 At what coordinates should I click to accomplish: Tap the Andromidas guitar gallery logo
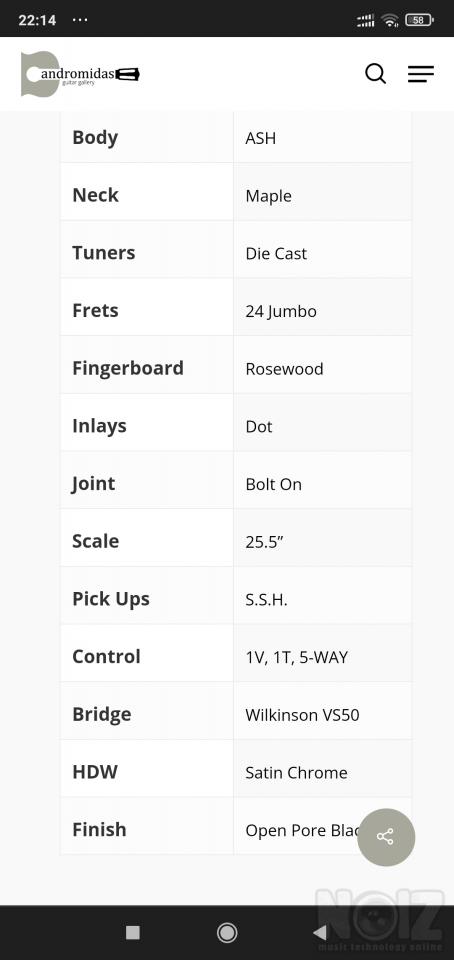[80, 74]
